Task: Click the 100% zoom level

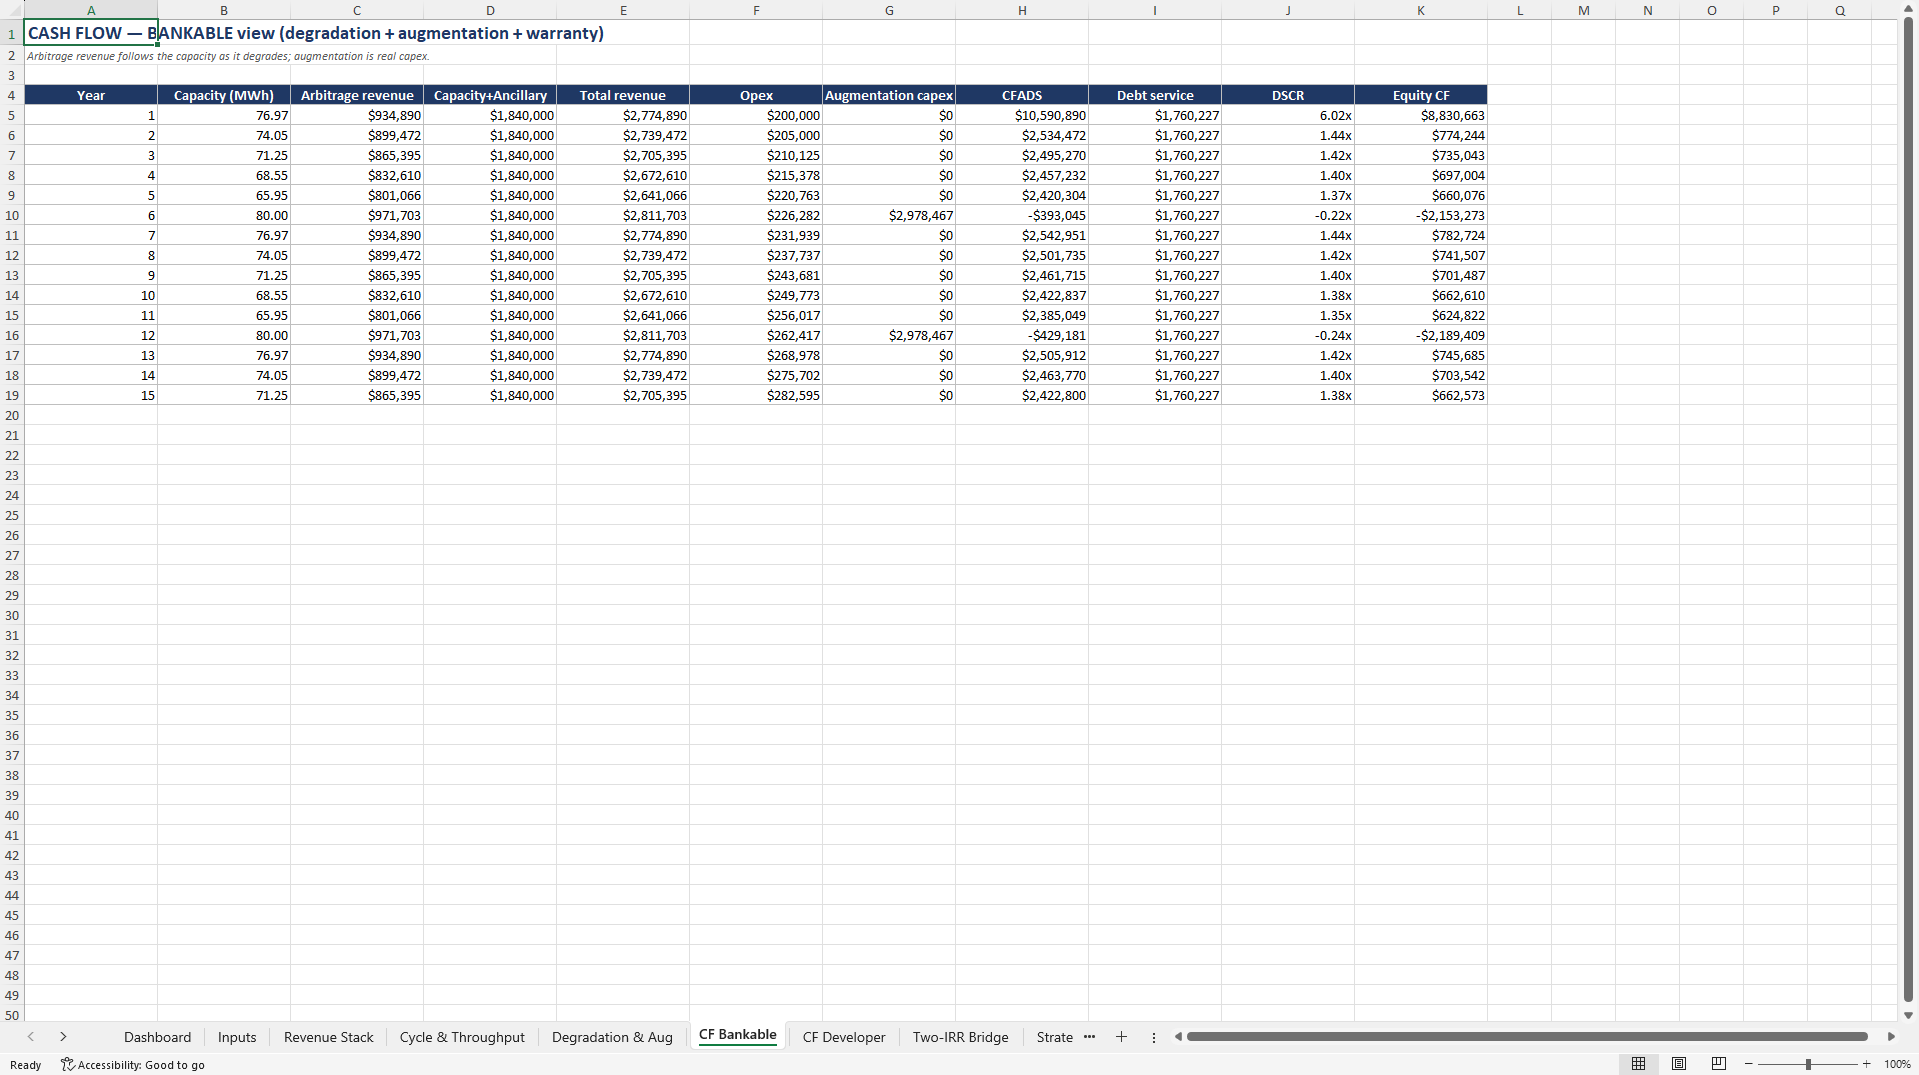Action: tap(1897, 1064)
